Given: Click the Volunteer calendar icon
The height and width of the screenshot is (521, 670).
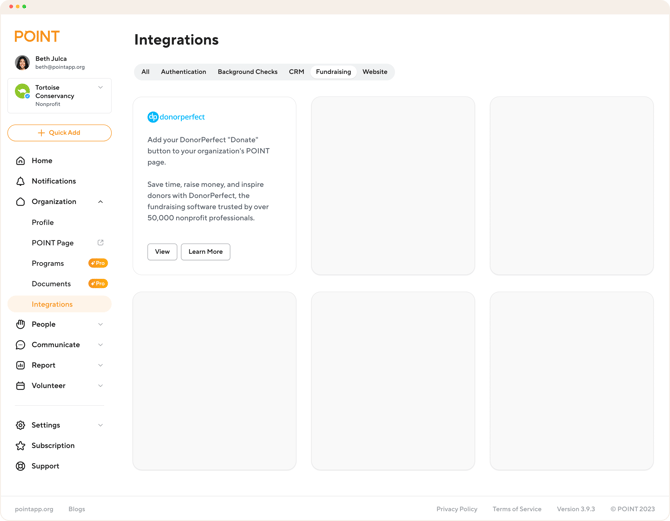Looking at the screenshot, I should [20, 386].
